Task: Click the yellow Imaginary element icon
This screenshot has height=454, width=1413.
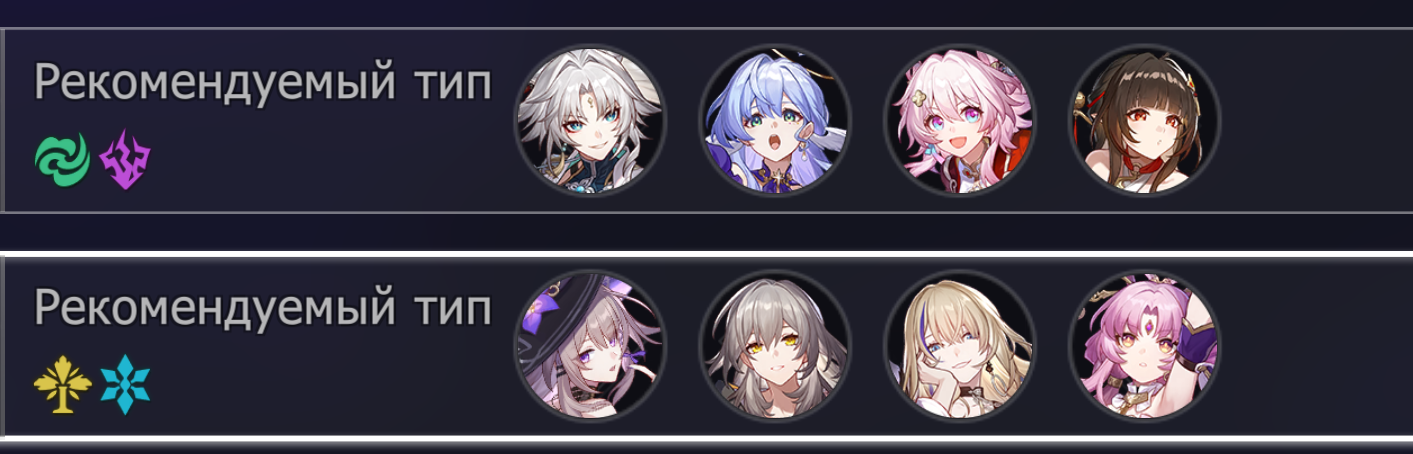Action: tap(56, 384)
